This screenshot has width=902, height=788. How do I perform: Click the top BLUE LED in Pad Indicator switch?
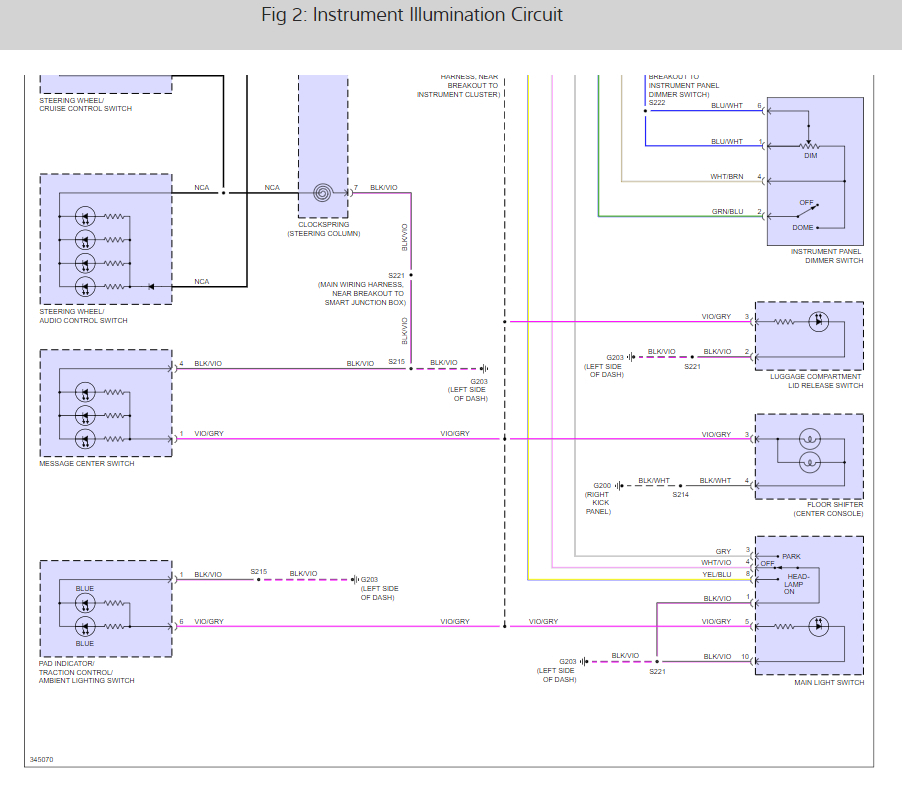click(x=85, y=603)
